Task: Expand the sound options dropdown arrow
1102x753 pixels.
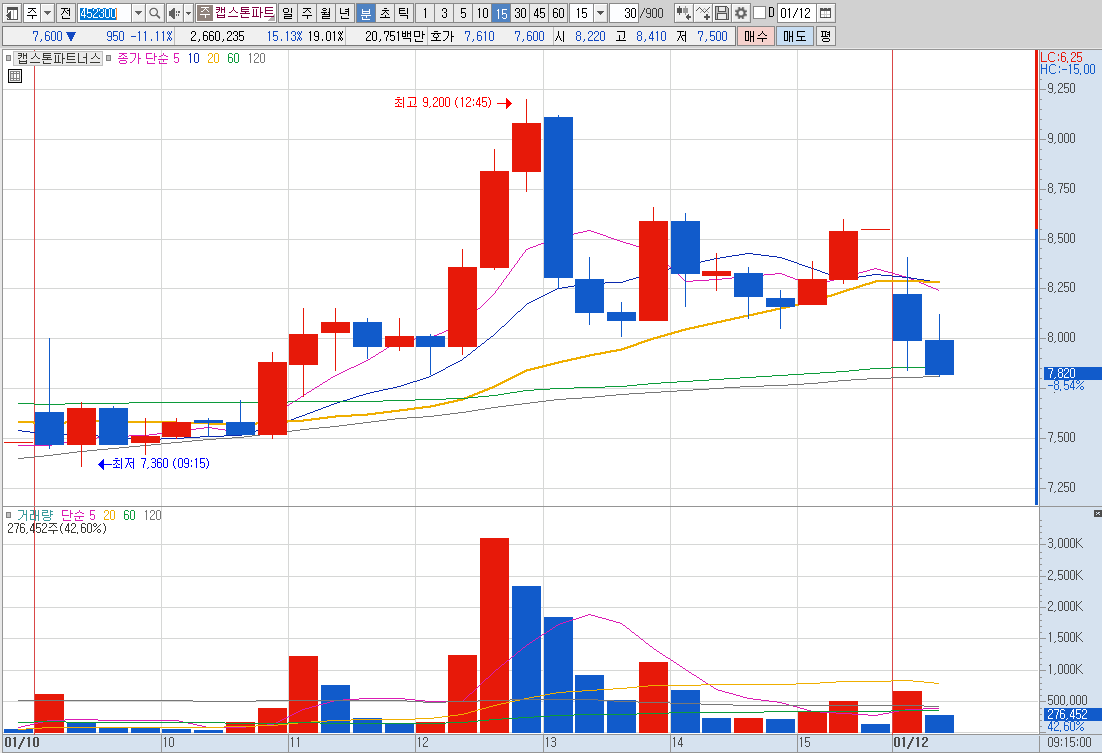Action: pos(188,13)
